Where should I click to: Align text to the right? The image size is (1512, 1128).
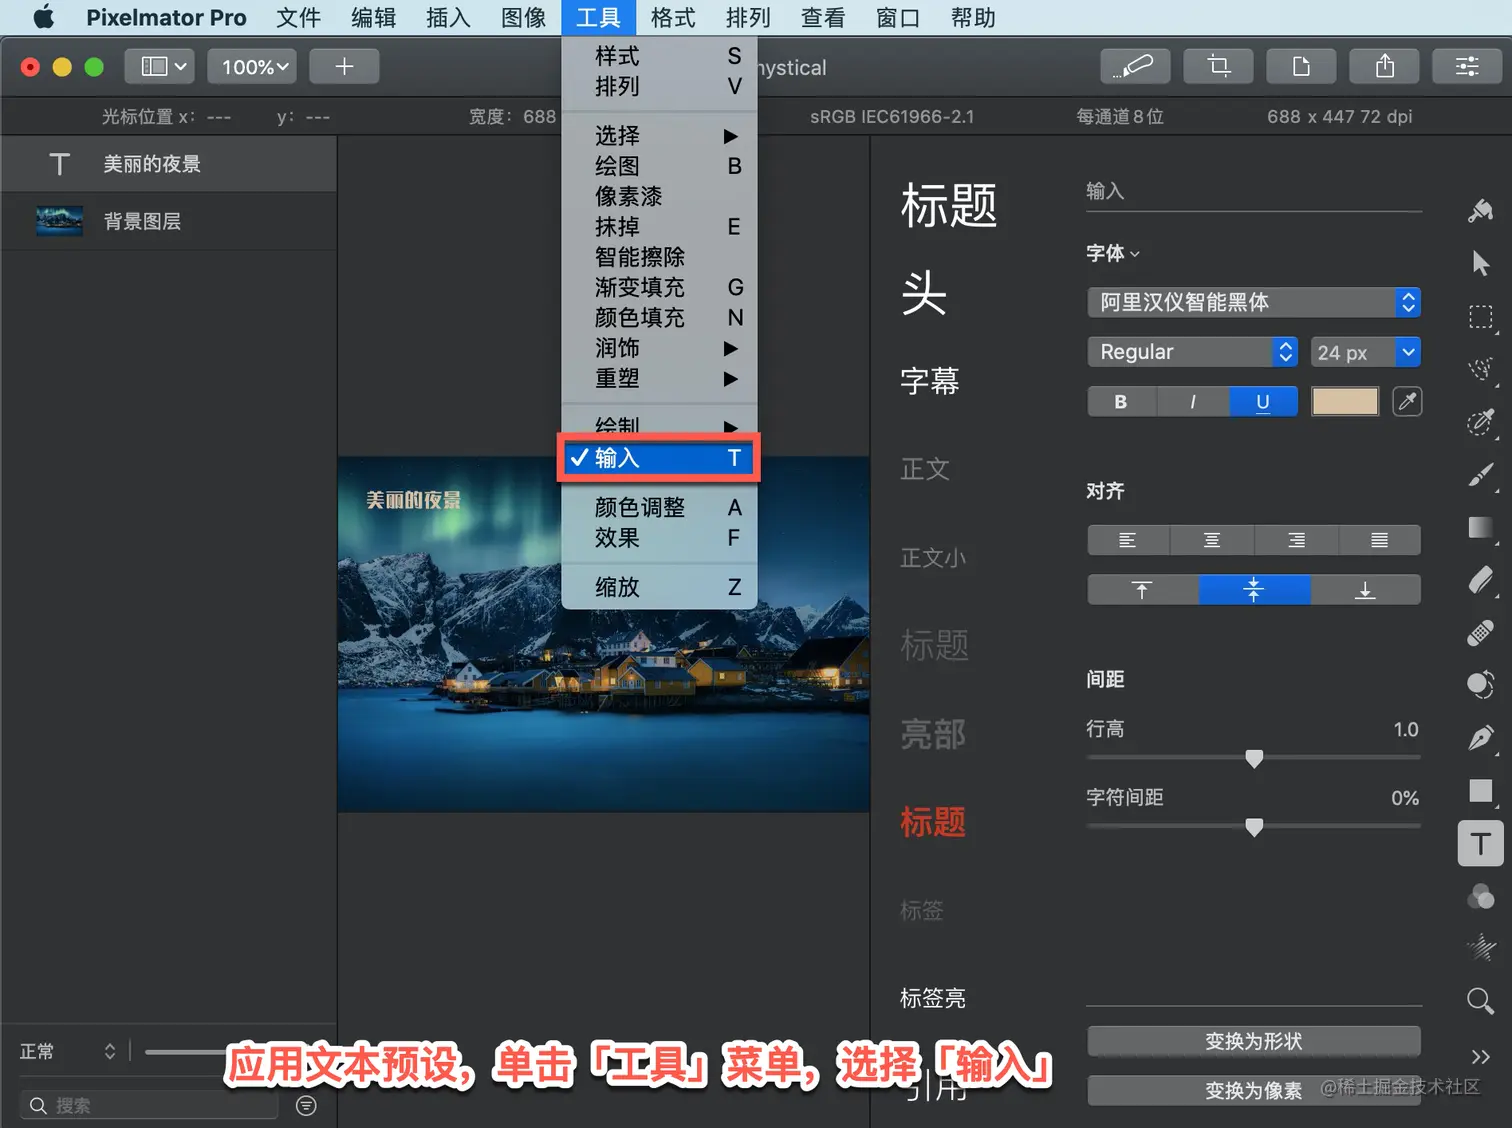1296,540
